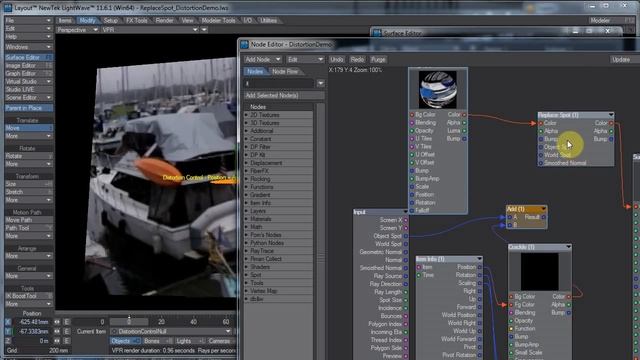Toggle the Y axis button

coord(8,331)
